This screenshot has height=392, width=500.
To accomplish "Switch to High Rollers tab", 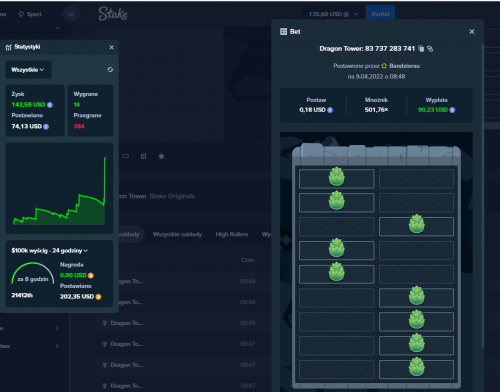I will point(232,234).
